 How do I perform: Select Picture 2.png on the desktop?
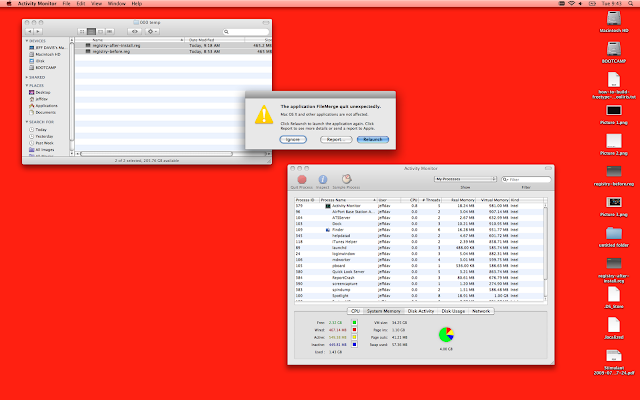(x=614, y=141)
